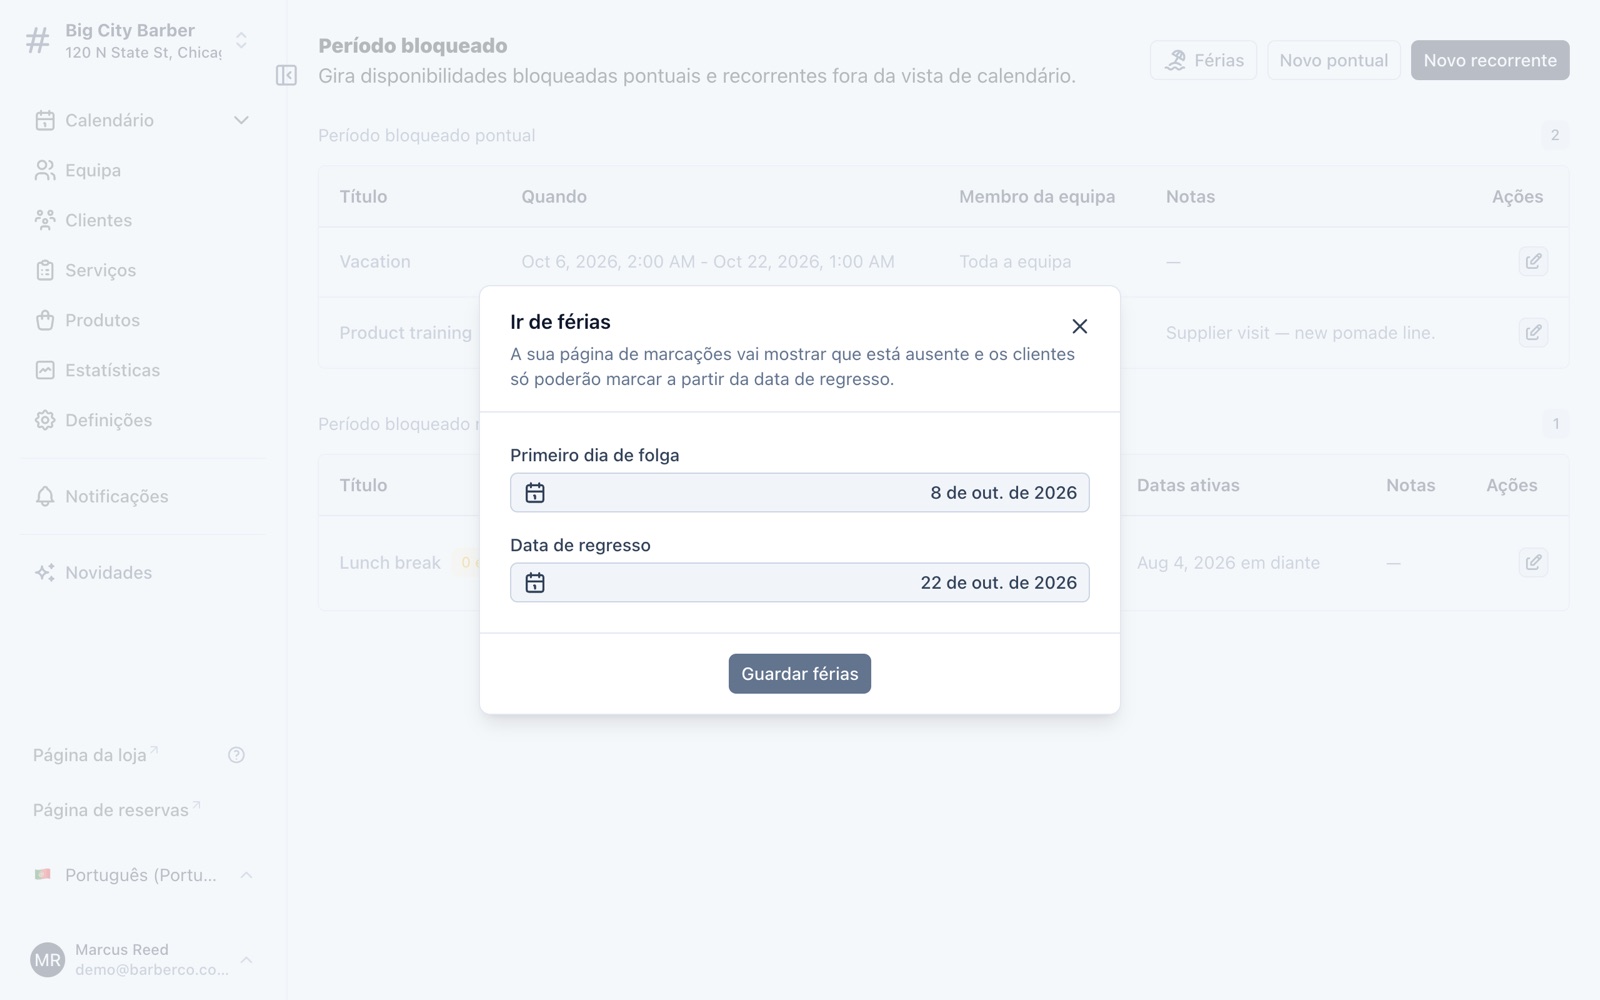This screenshot has height=1000, width=1600.
Task: Edit the Product training entry
Action: [1533, 333]
